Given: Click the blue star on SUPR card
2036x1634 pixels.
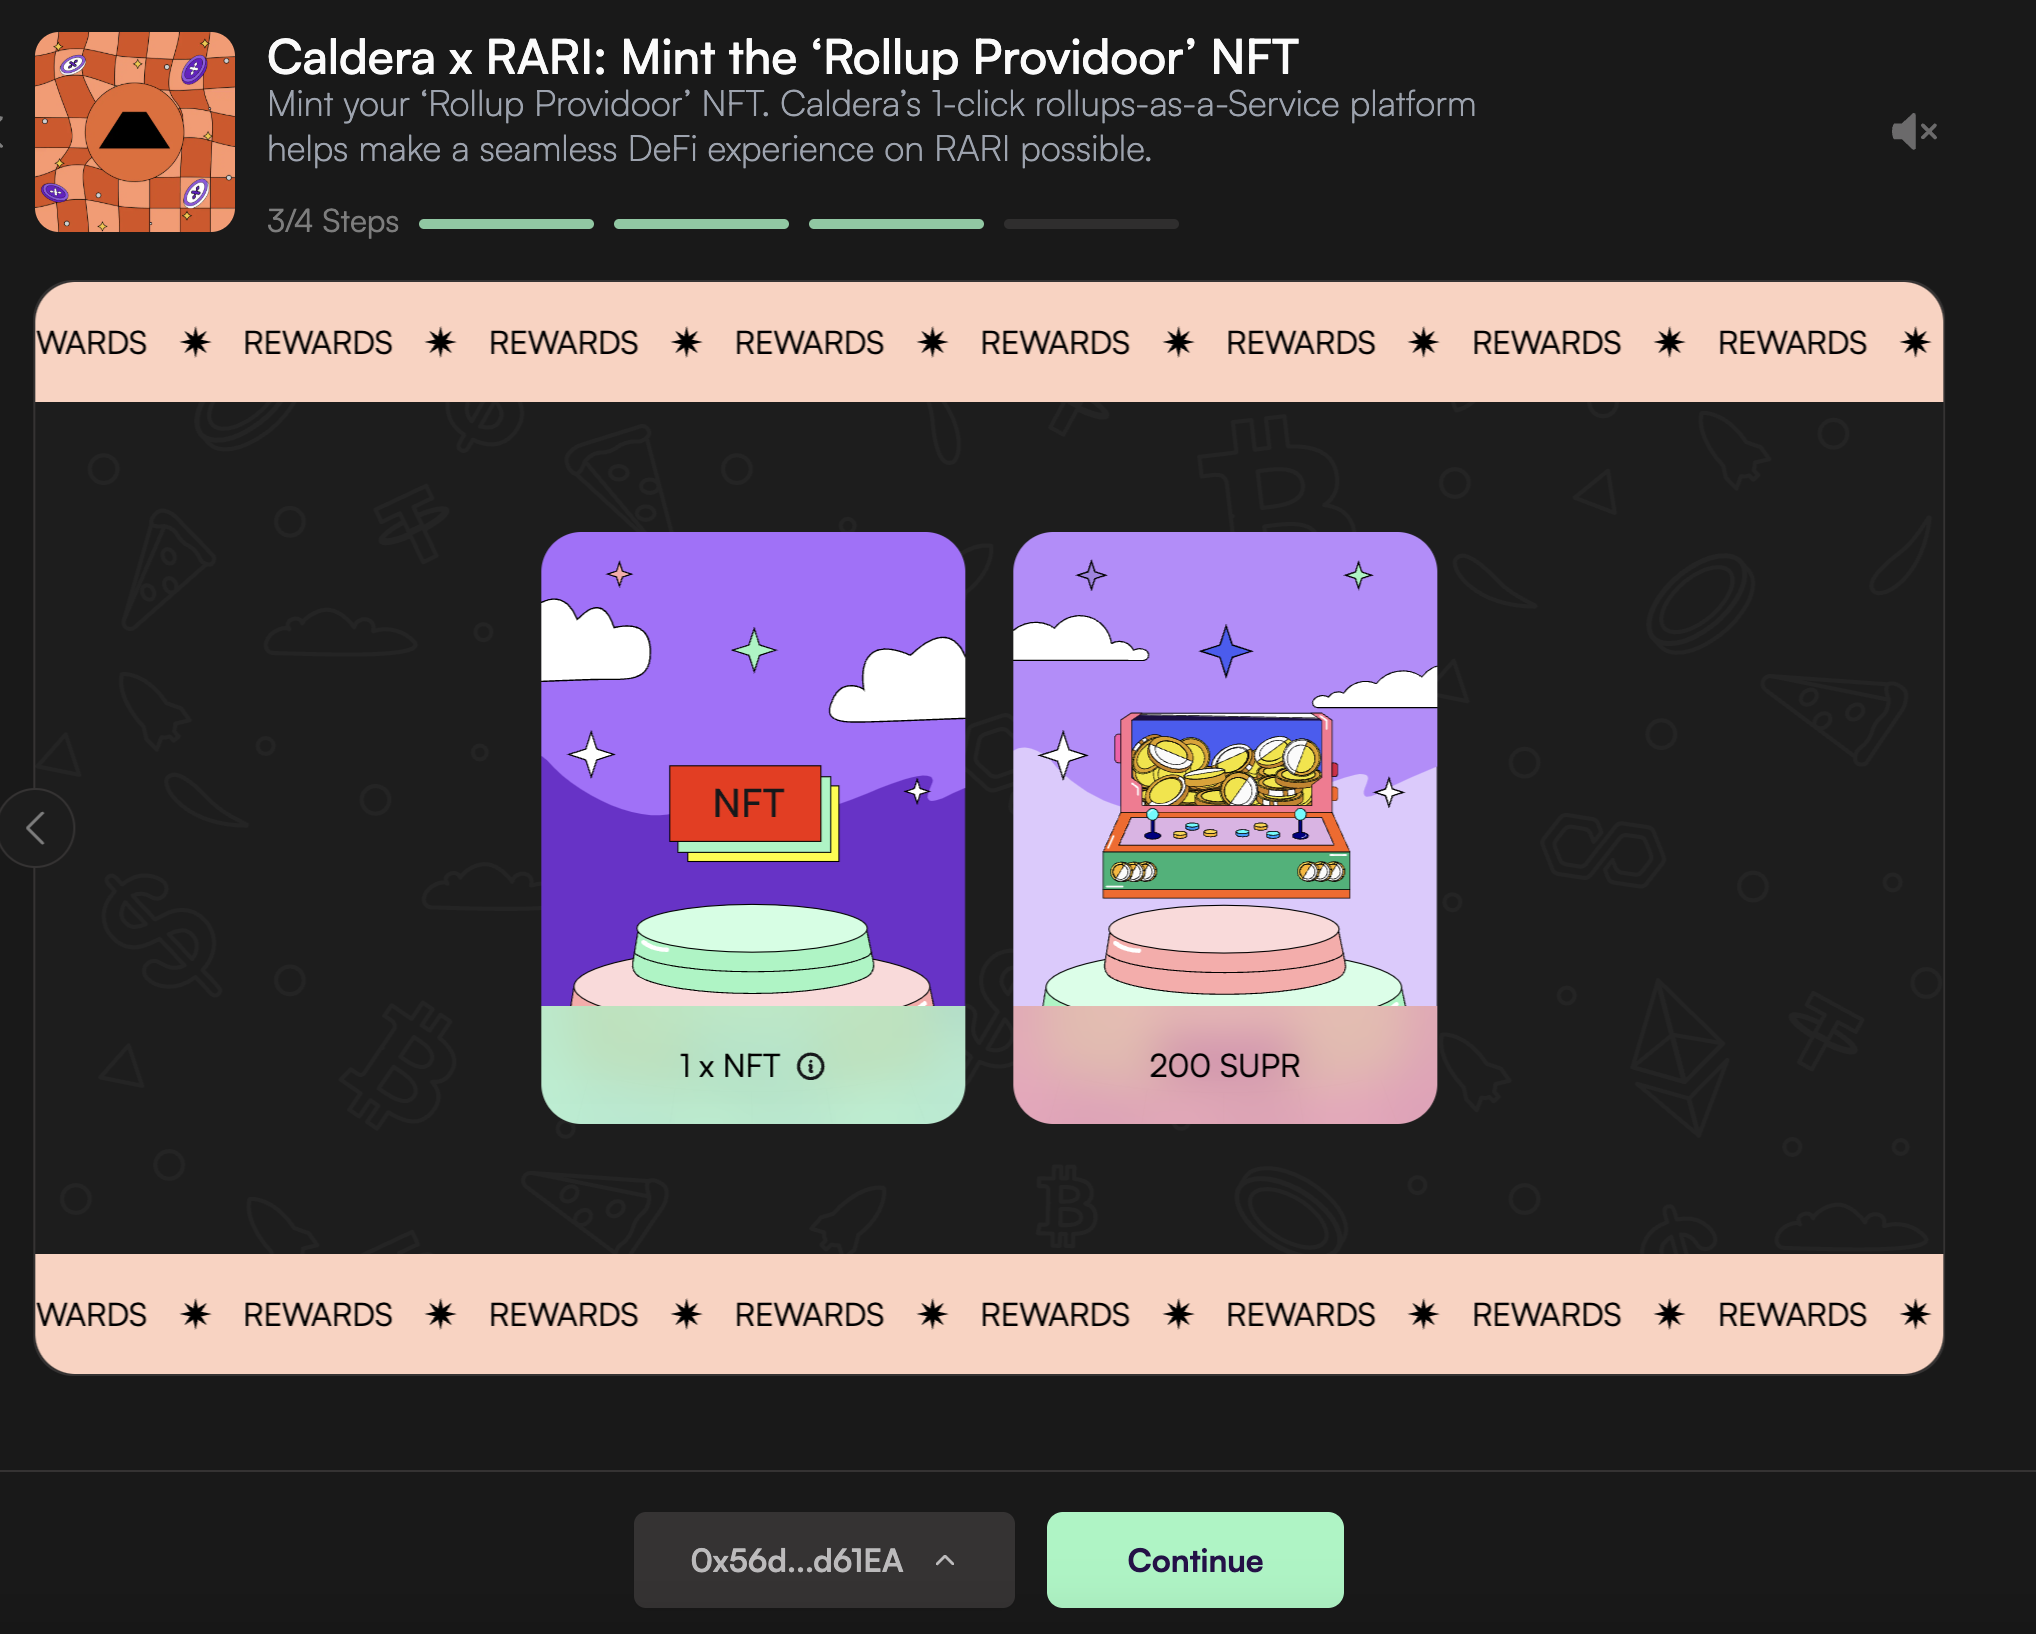Looking at the screenshot, I should coord(1226,651).
